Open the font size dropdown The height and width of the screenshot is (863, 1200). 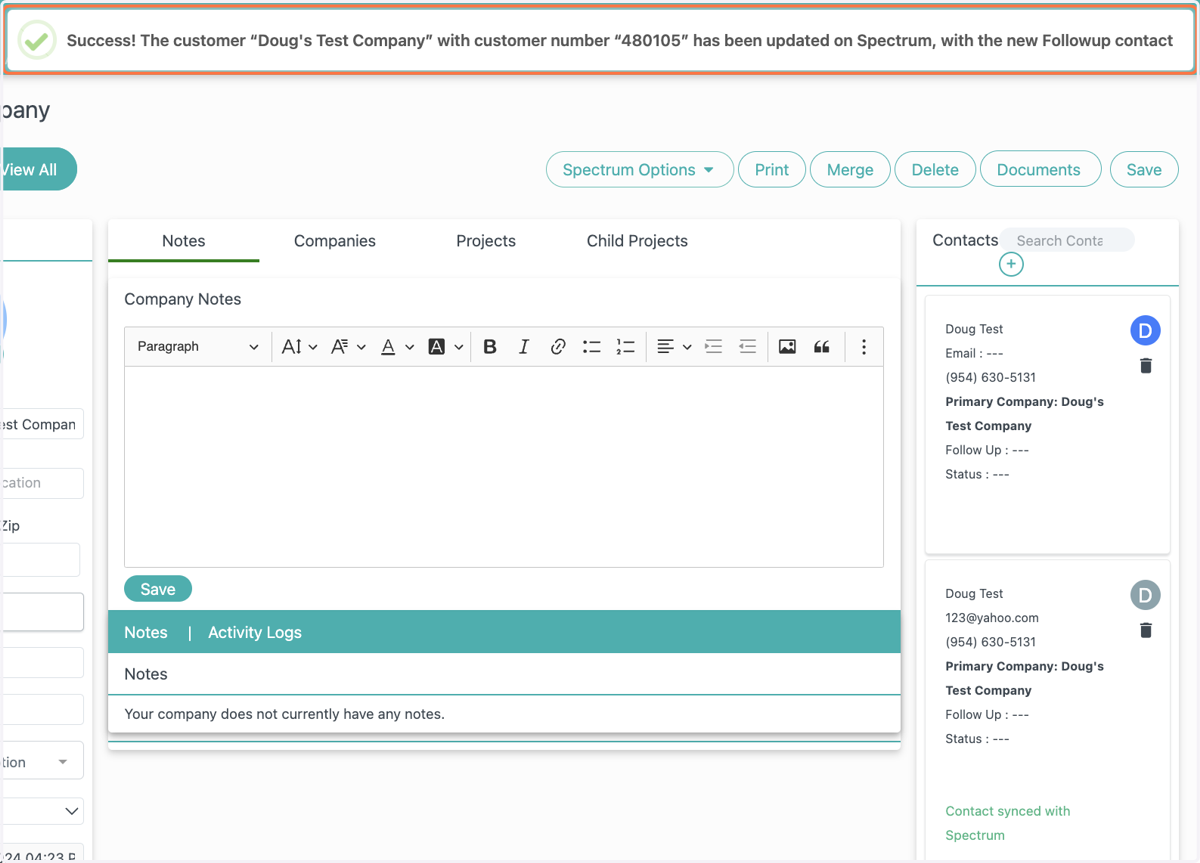tap(300, 347)
